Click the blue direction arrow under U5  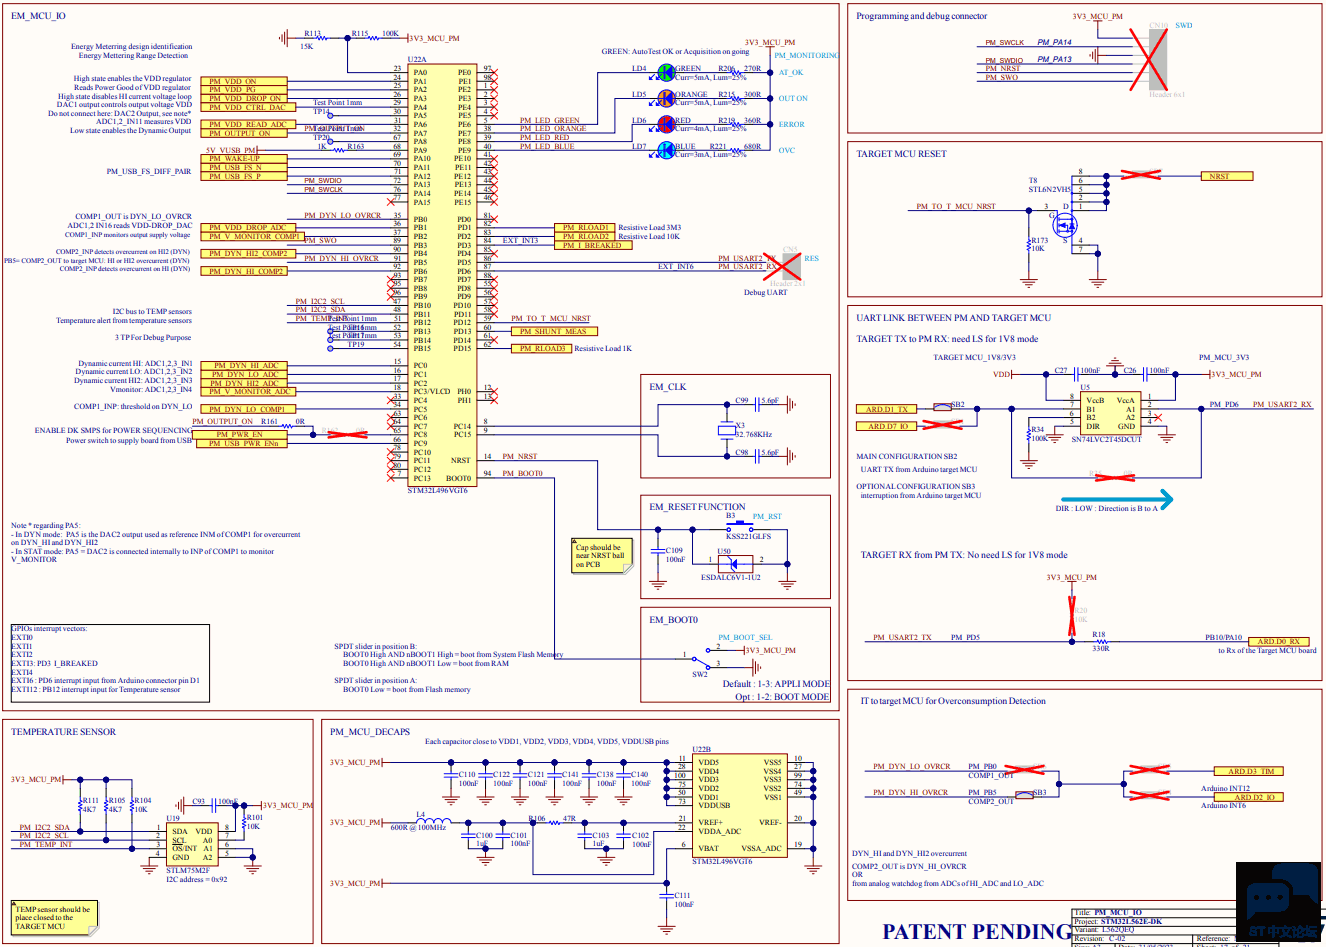1117,497
